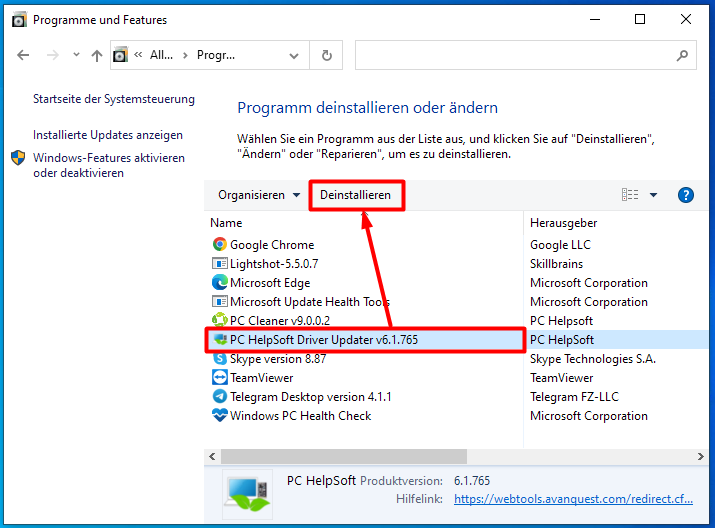
Task: Click the PC HelpSoft Driver Updater icon
Action: pyautogui.click(x=220, y=340)
